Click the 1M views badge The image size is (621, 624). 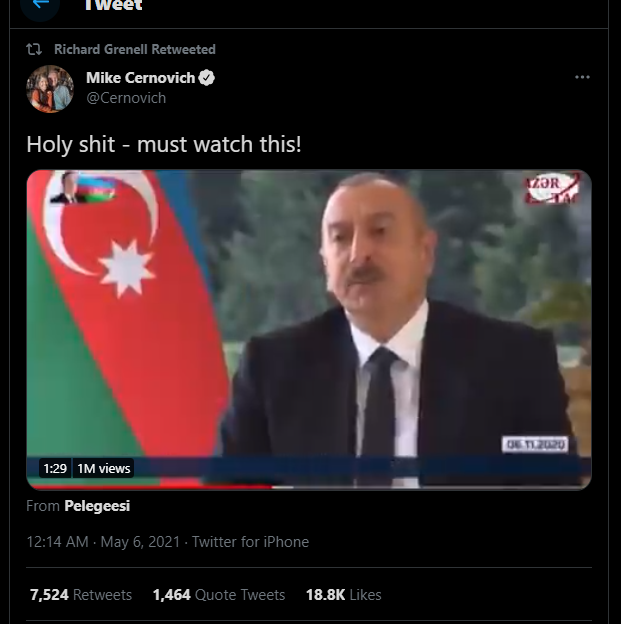(x=104, y=468)
